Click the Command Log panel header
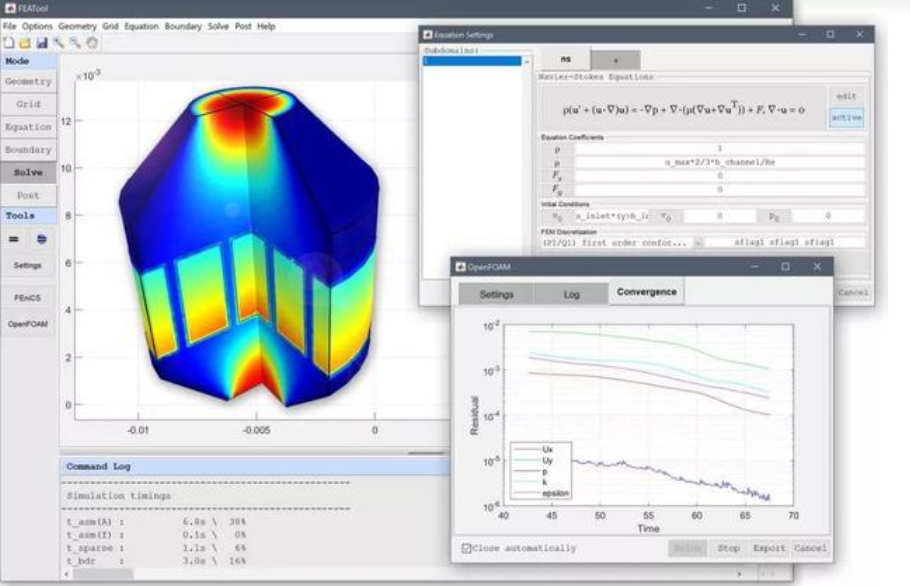The height and width of the screenshot is (586, 910). click(x=255, y=466)
